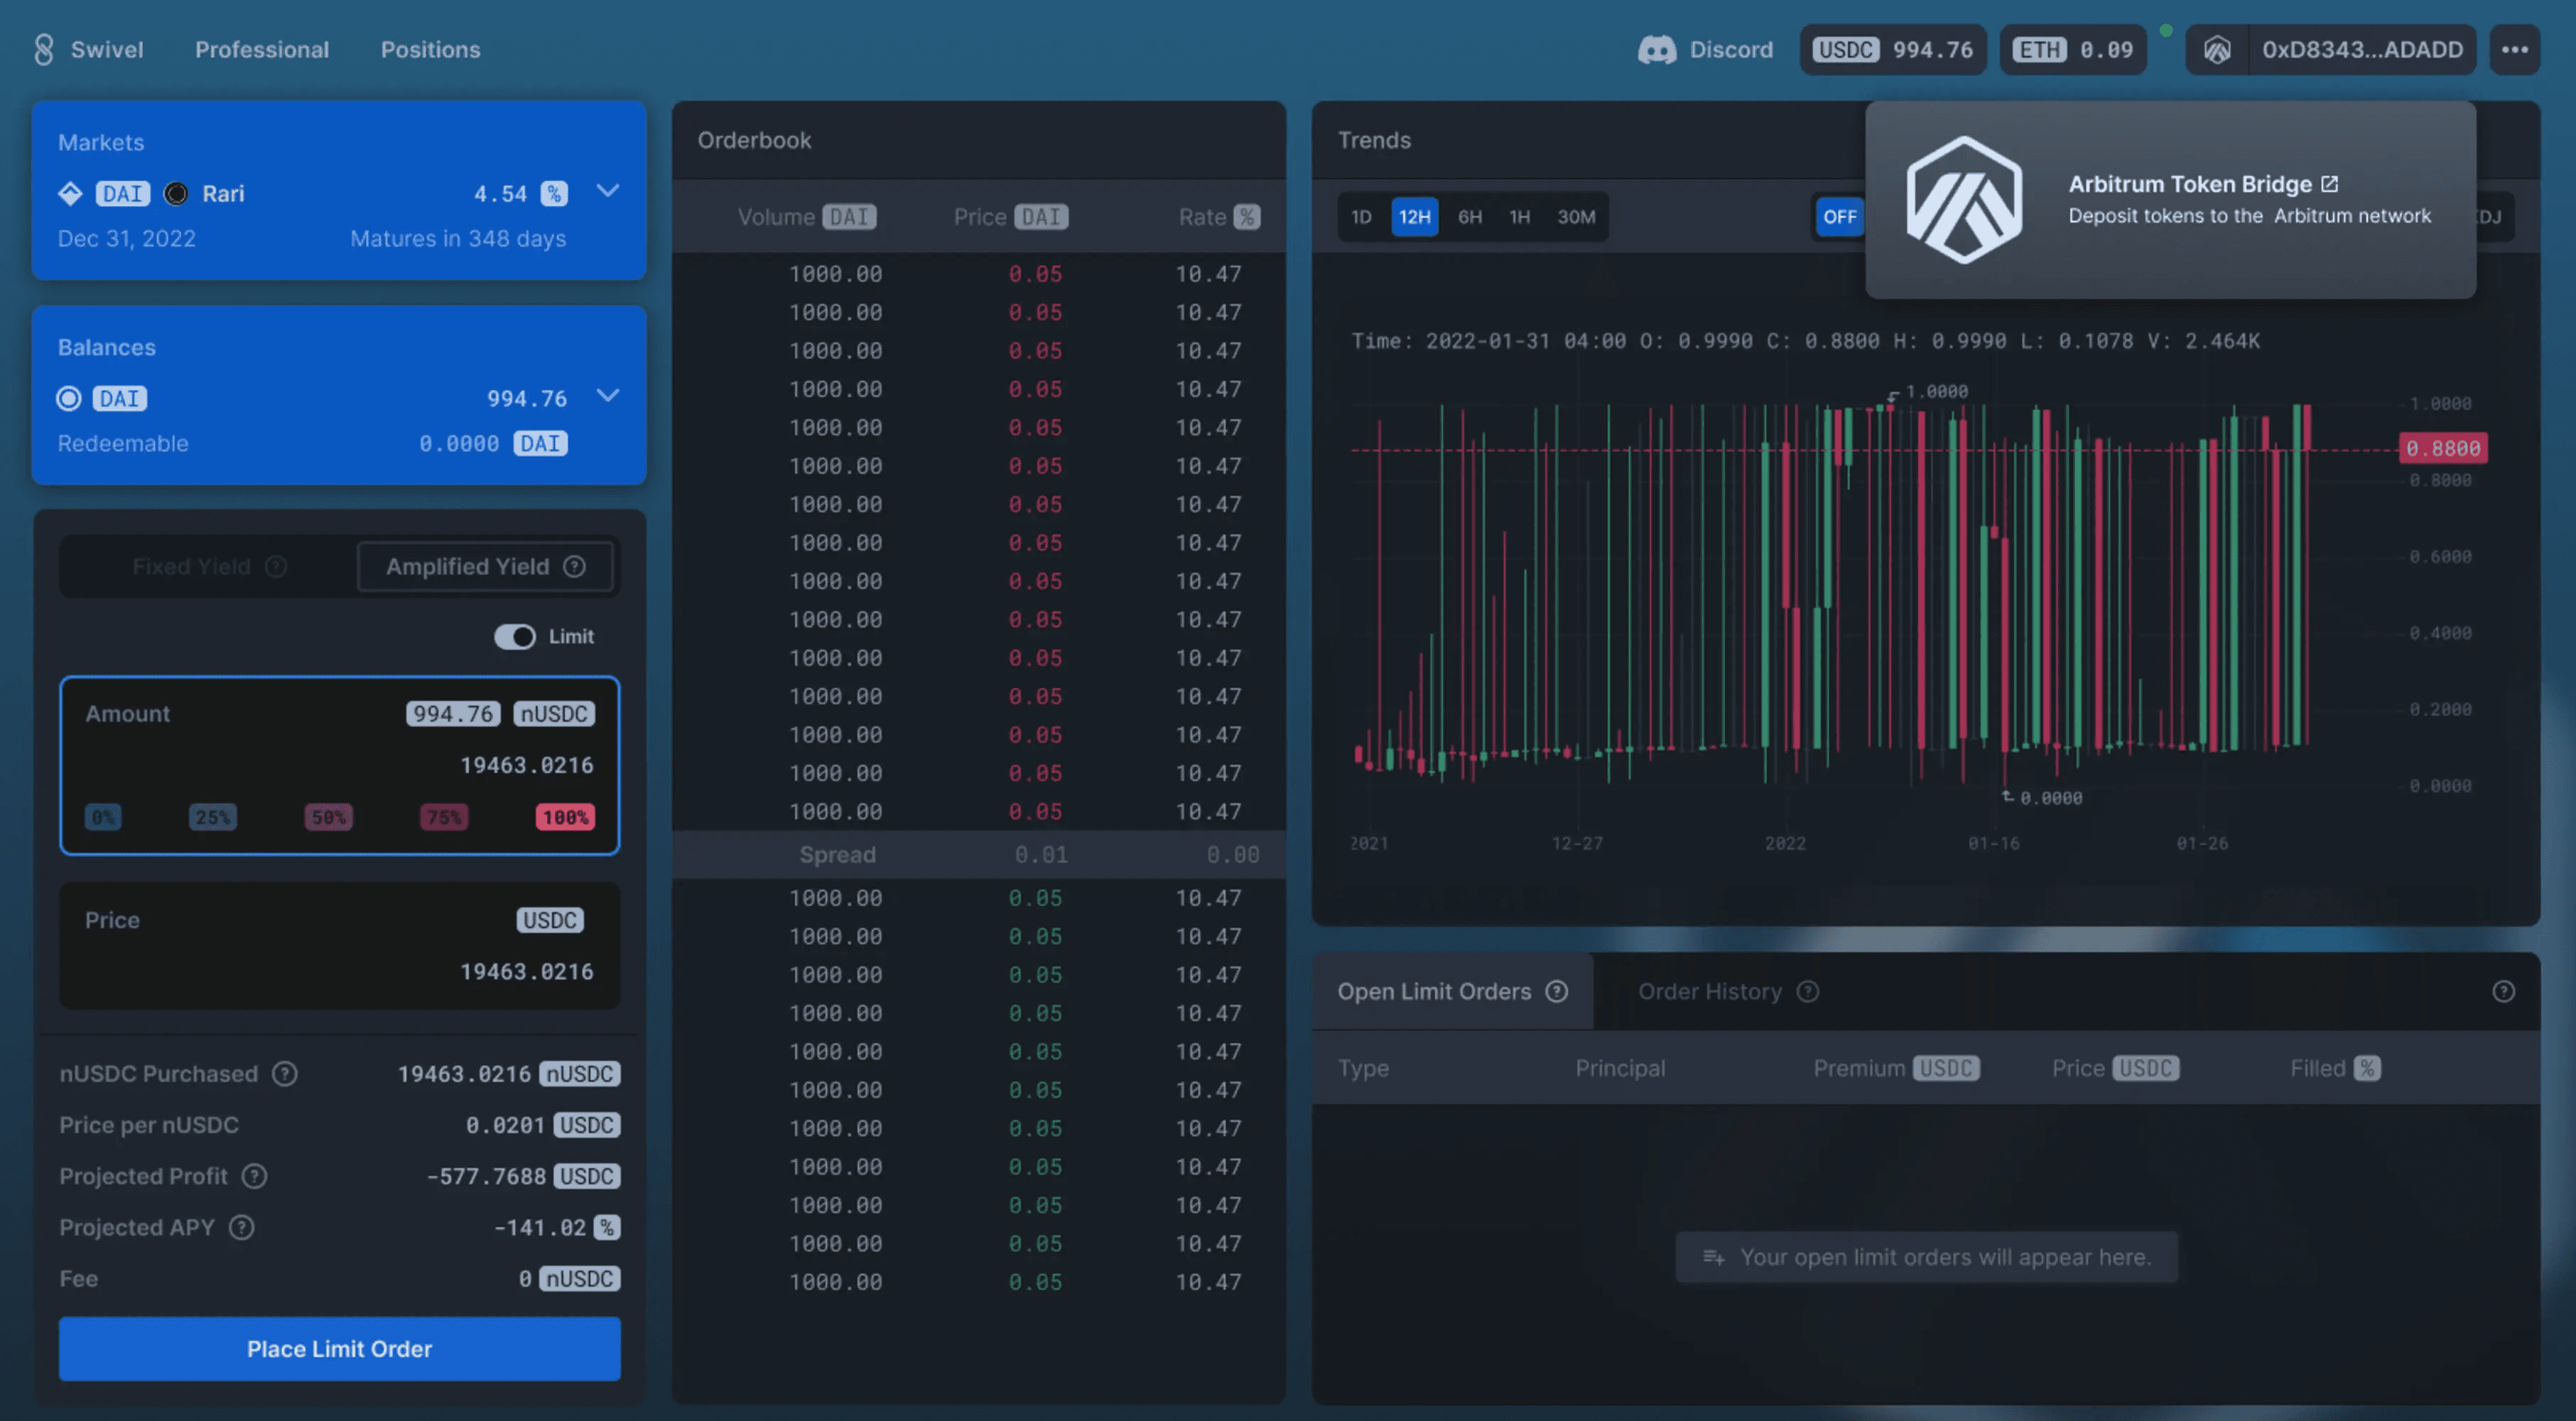Click the Open Limit Orders help icon
The image size is (2576, 1421).
point(1556,991)
